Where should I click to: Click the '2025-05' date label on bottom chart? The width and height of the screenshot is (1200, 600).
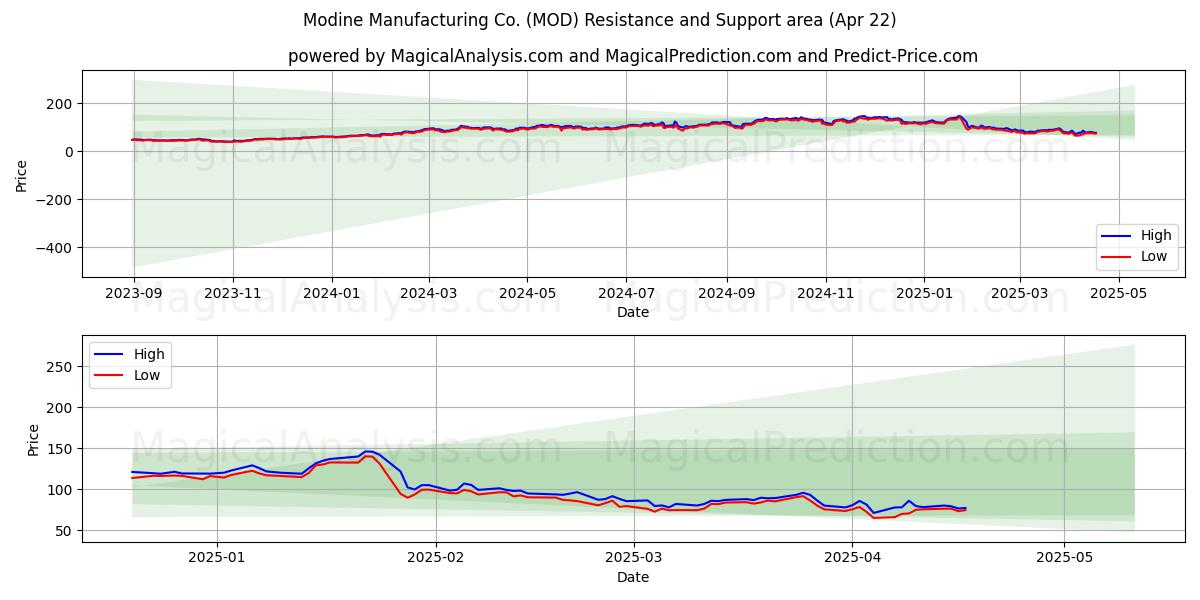[x=1064, y=560]
